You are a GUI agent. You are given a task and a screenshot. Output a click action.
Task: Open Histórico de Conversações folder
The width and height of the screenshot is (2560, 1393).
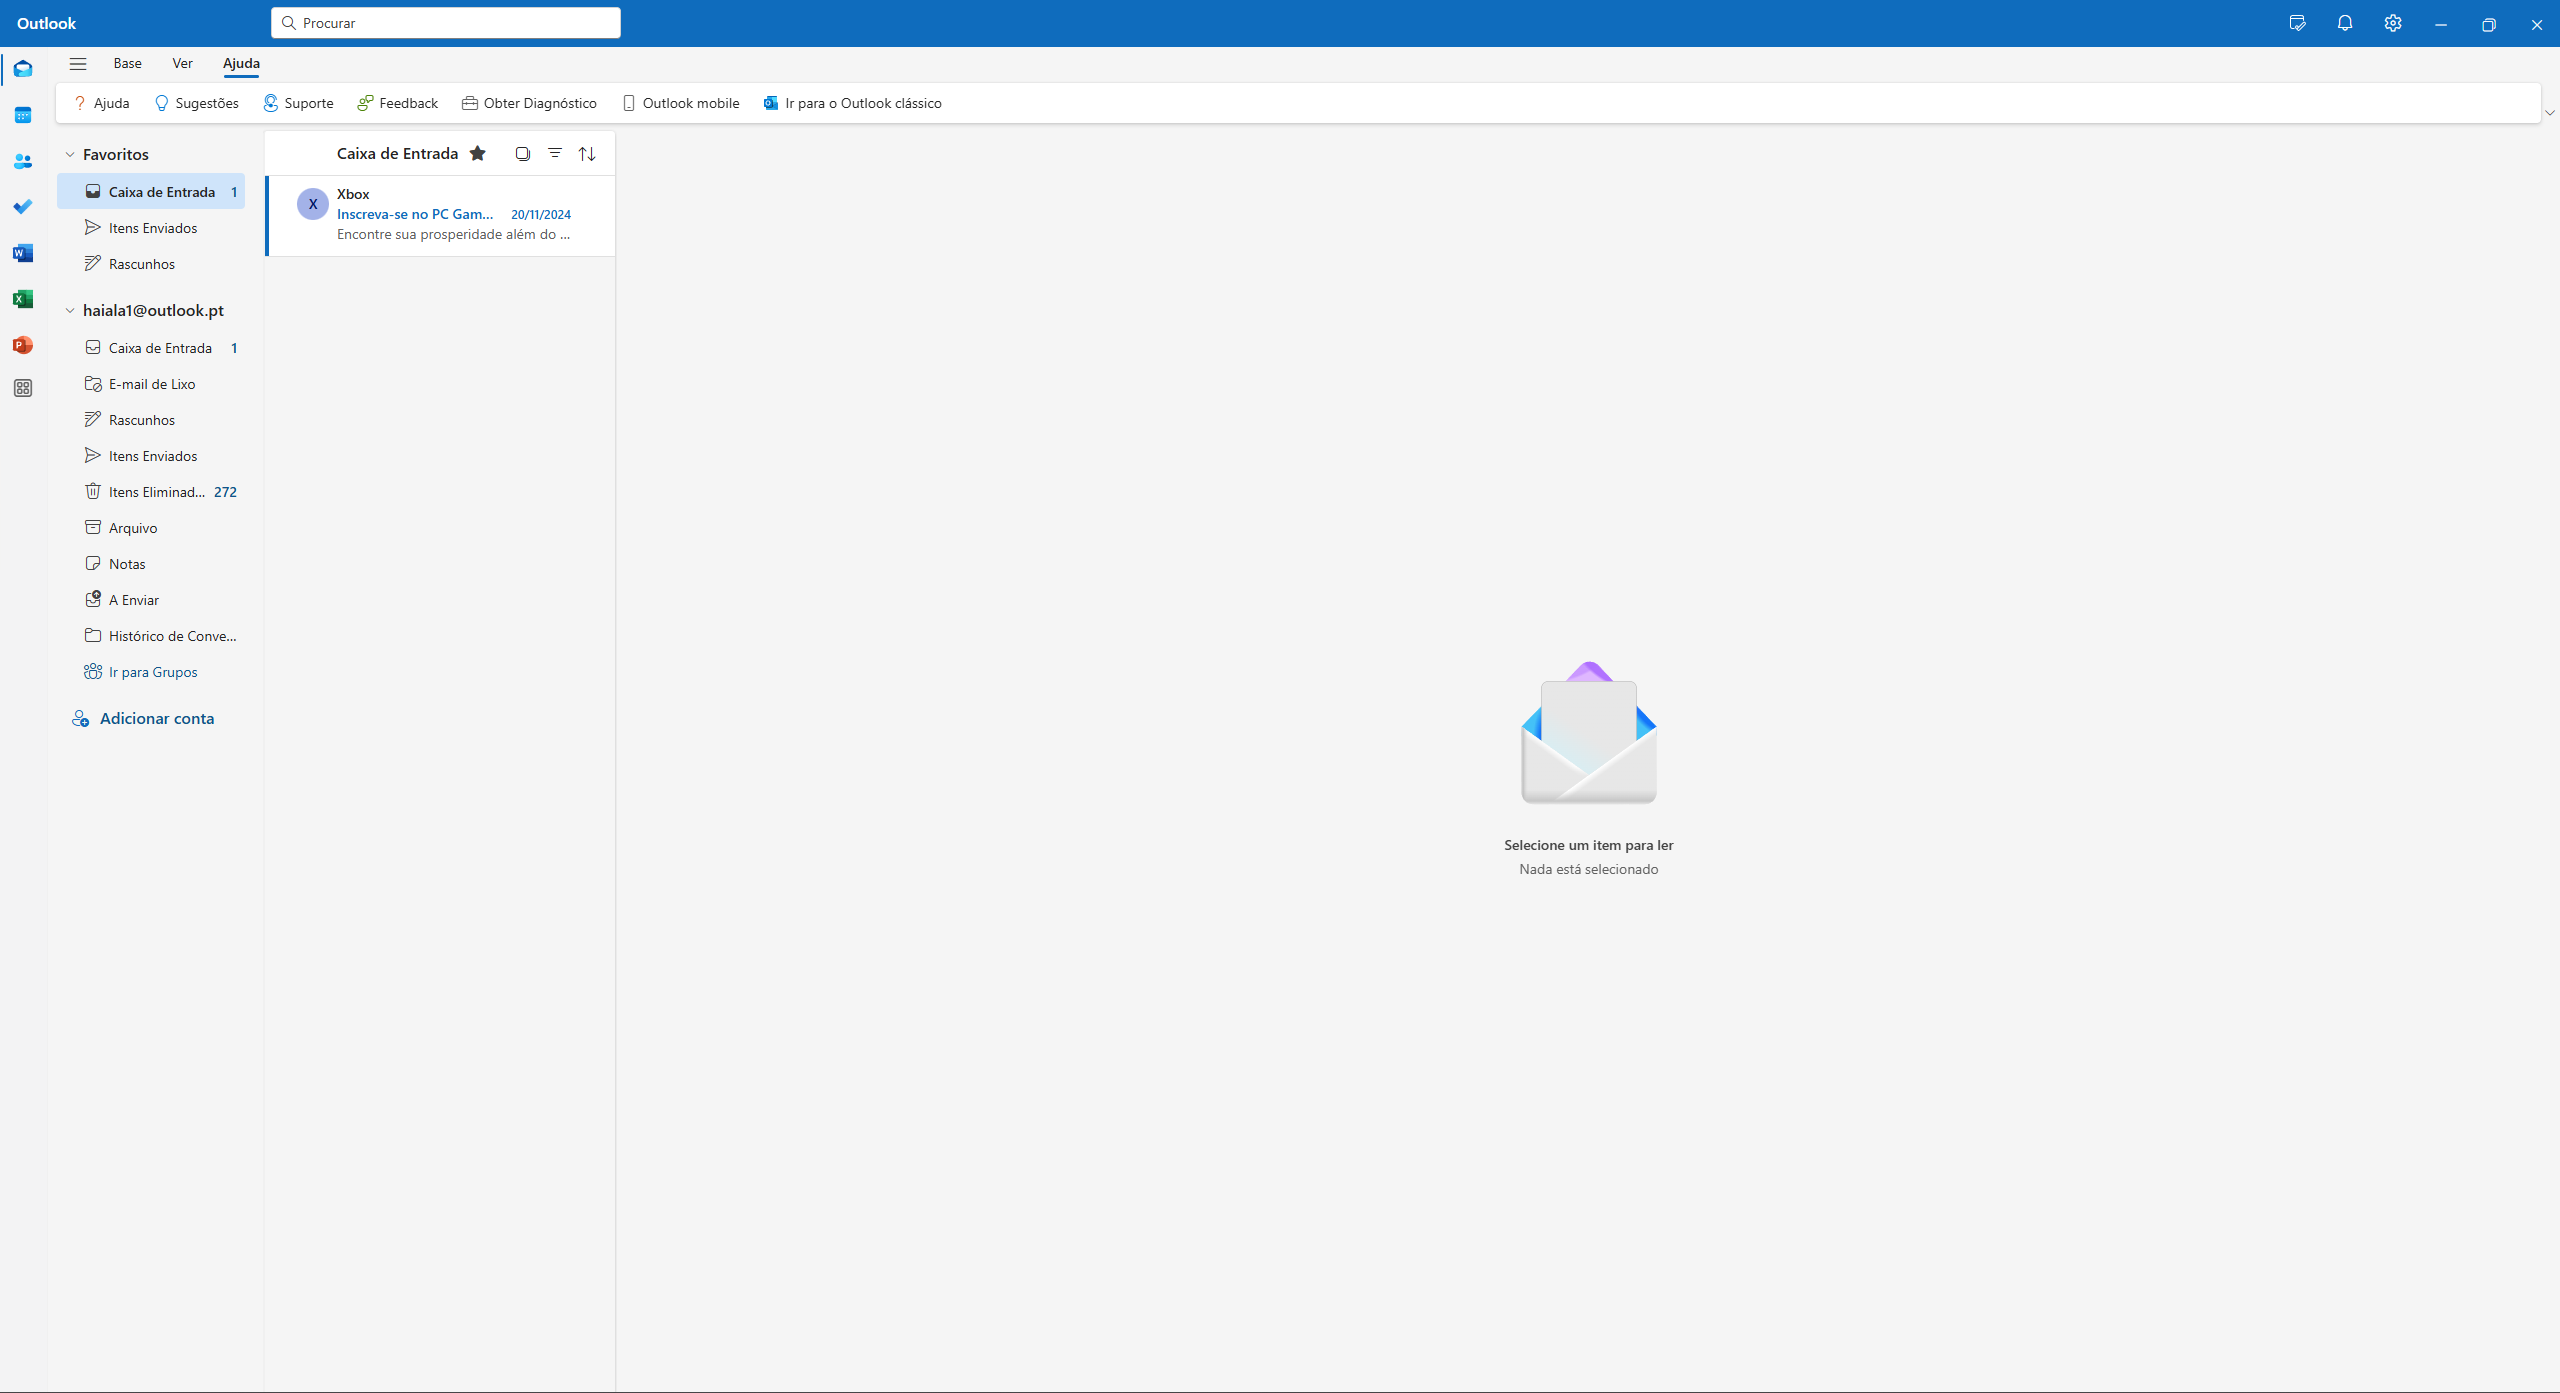[151, 635]
